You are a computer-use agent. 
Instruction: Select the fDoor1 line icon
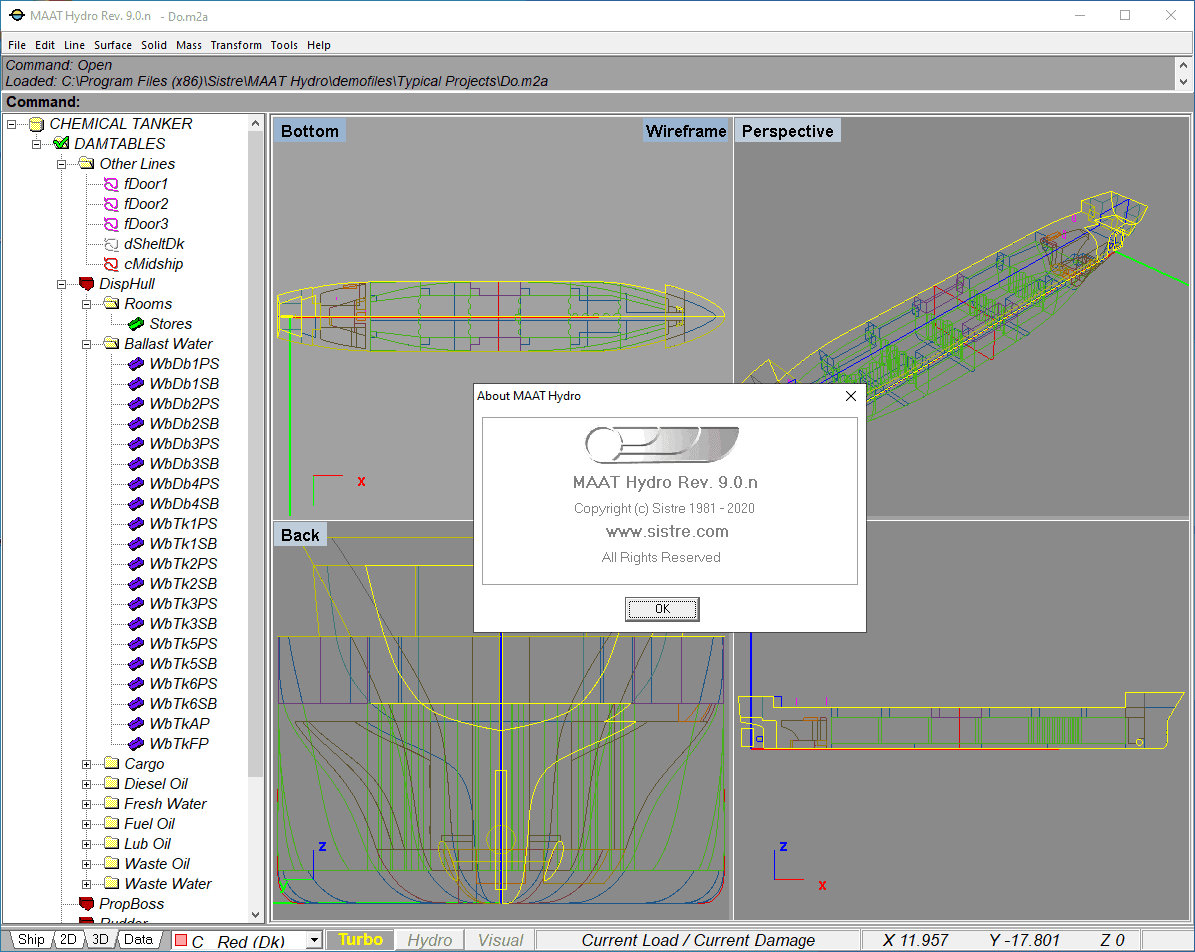click(x=111, y=184)
